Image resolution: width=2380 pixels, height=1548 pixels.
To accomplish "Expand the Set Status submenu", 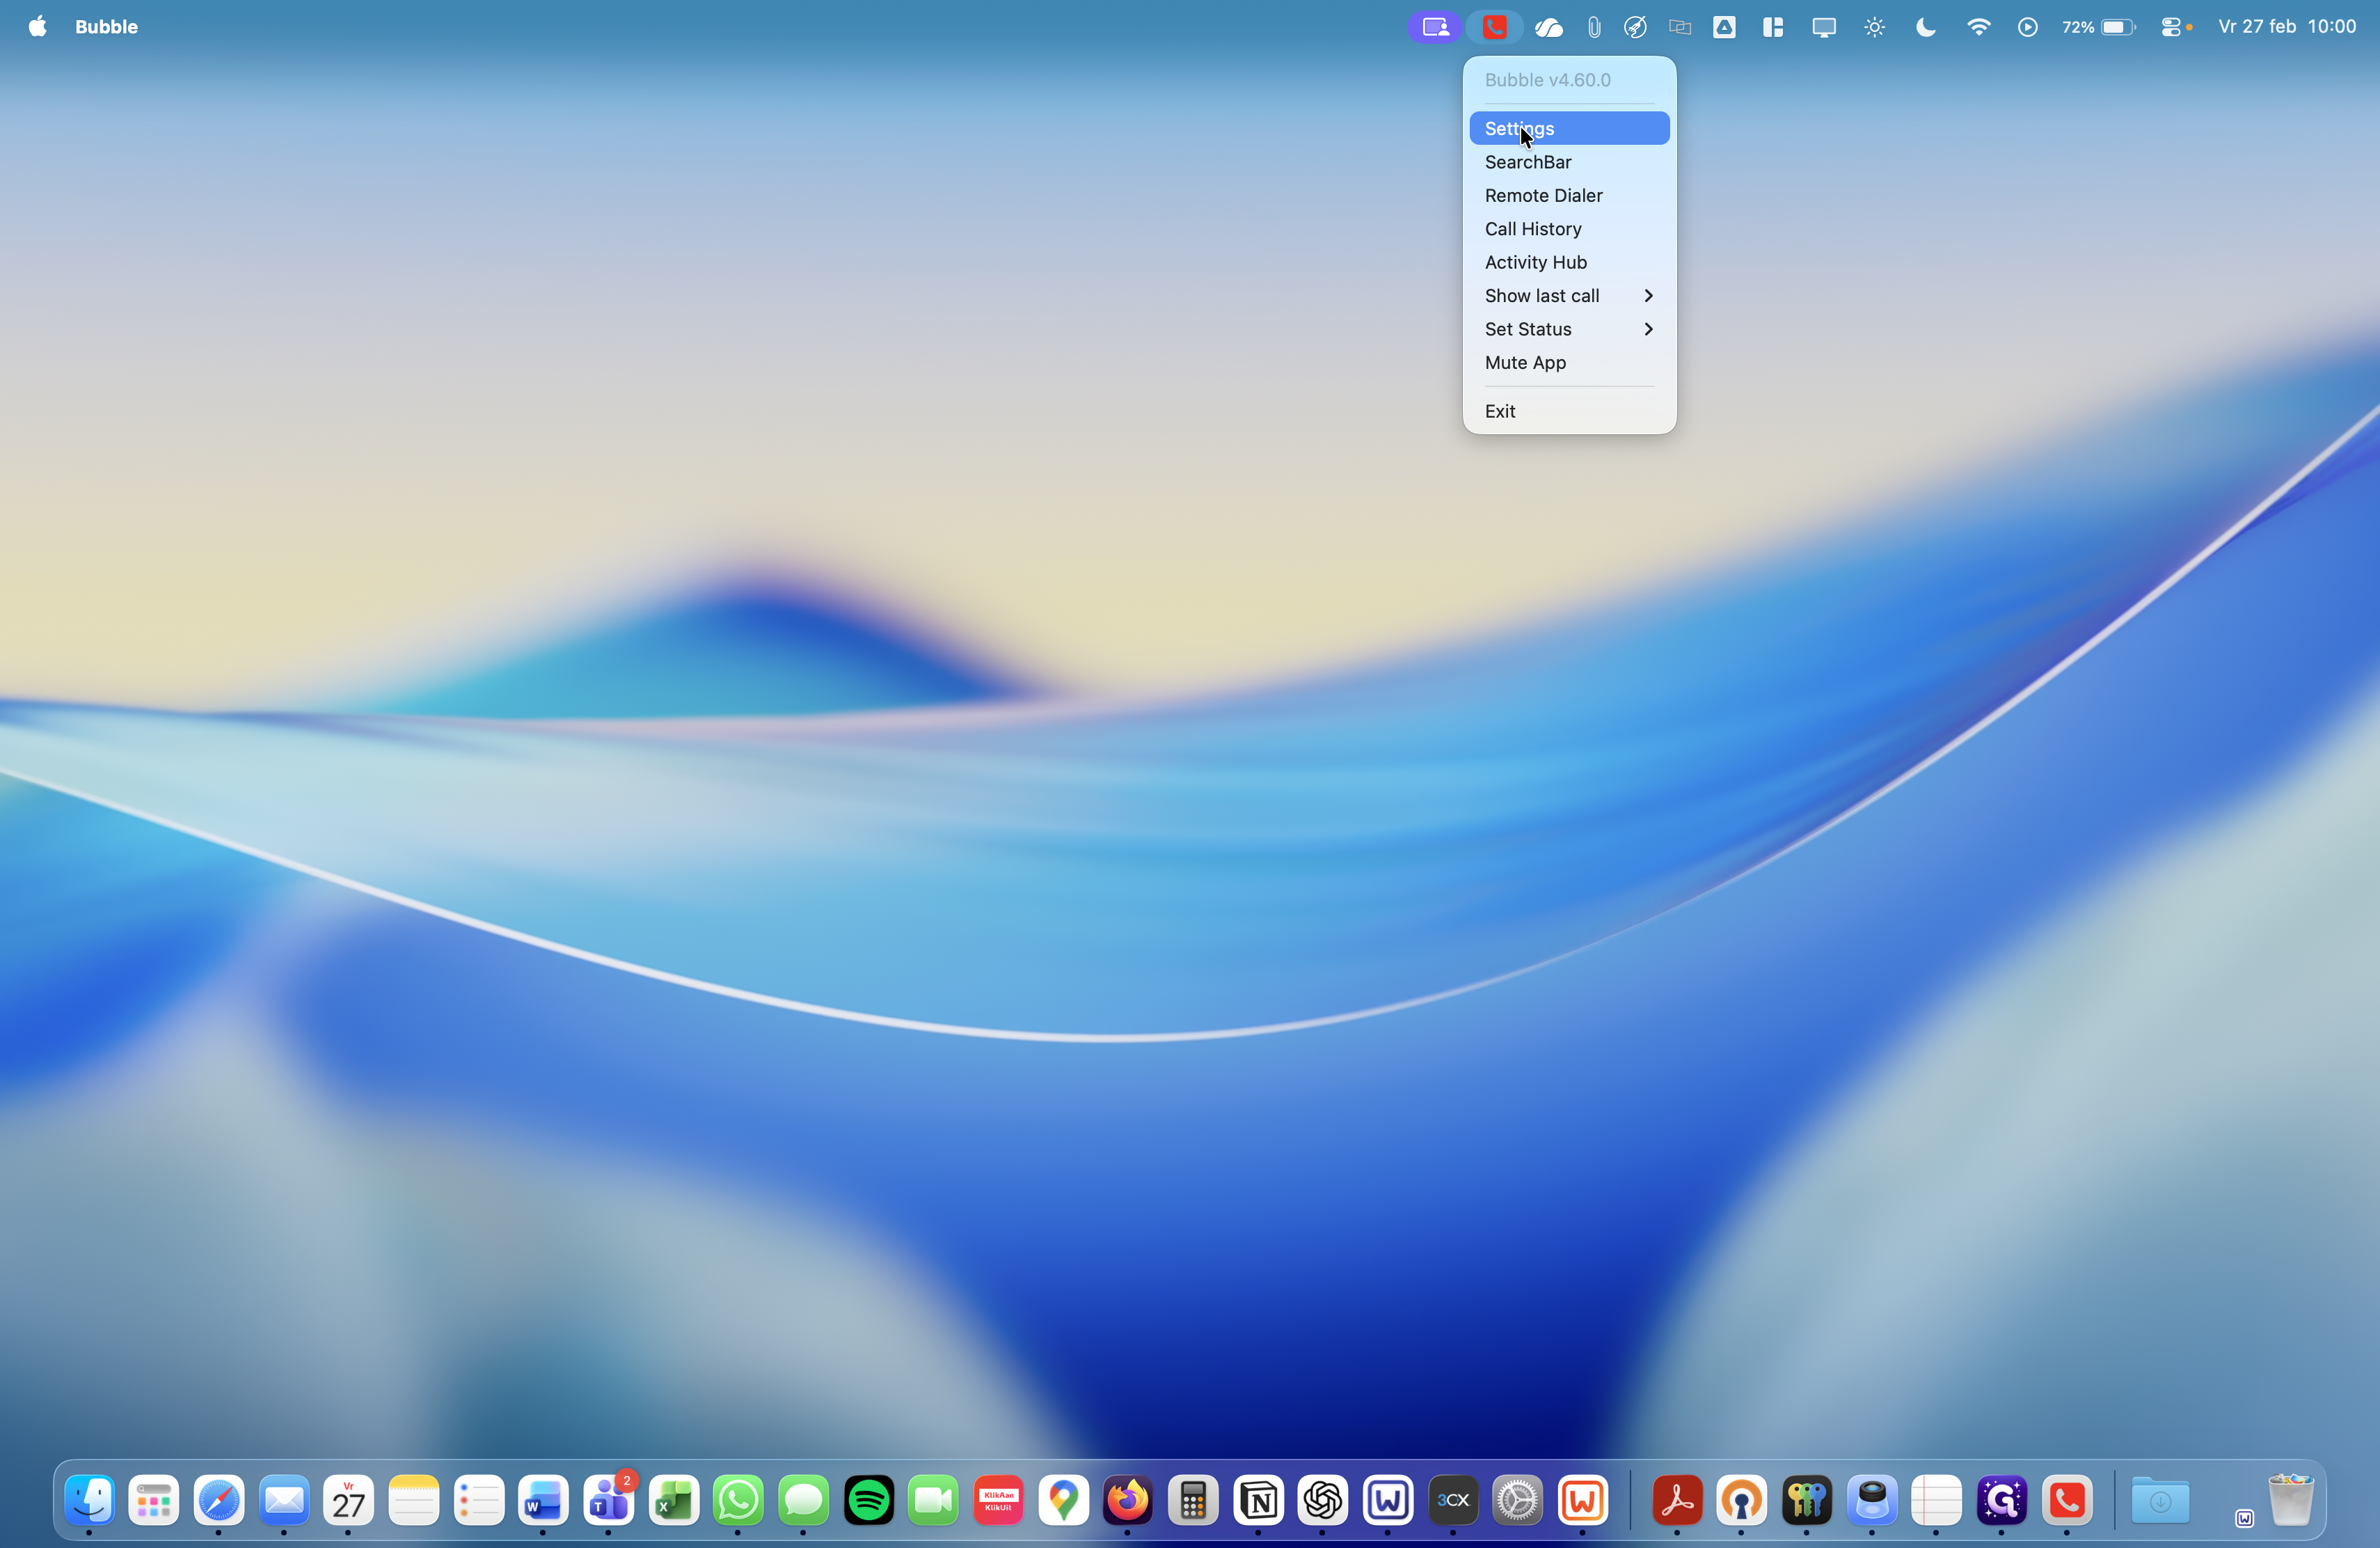I will [1568, 329].
